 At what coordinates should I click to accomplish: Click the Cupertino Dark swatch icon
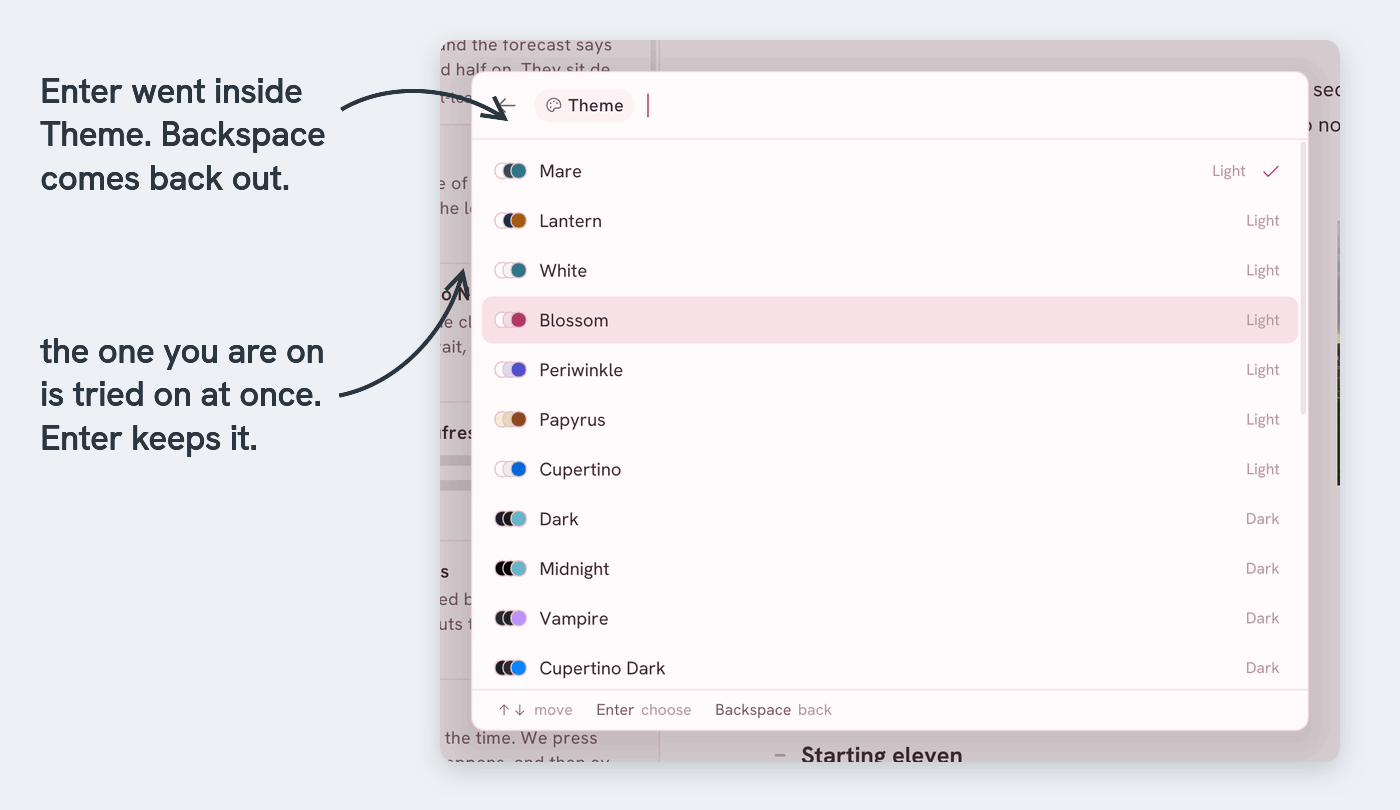[x=511, y=668]
